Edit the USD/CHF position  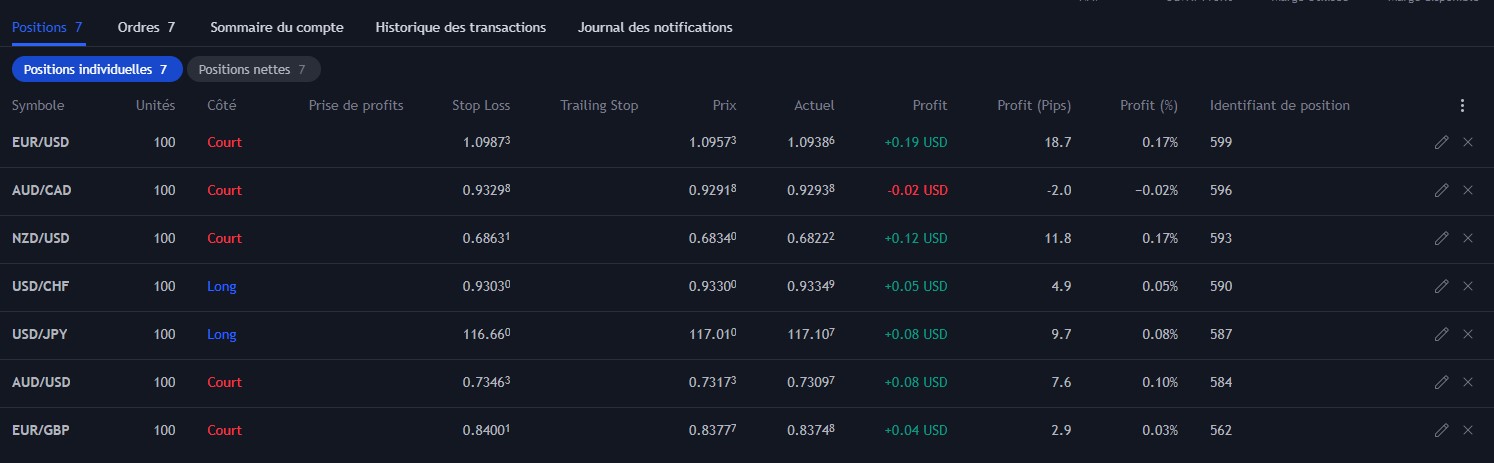[x=1441, y=286]
